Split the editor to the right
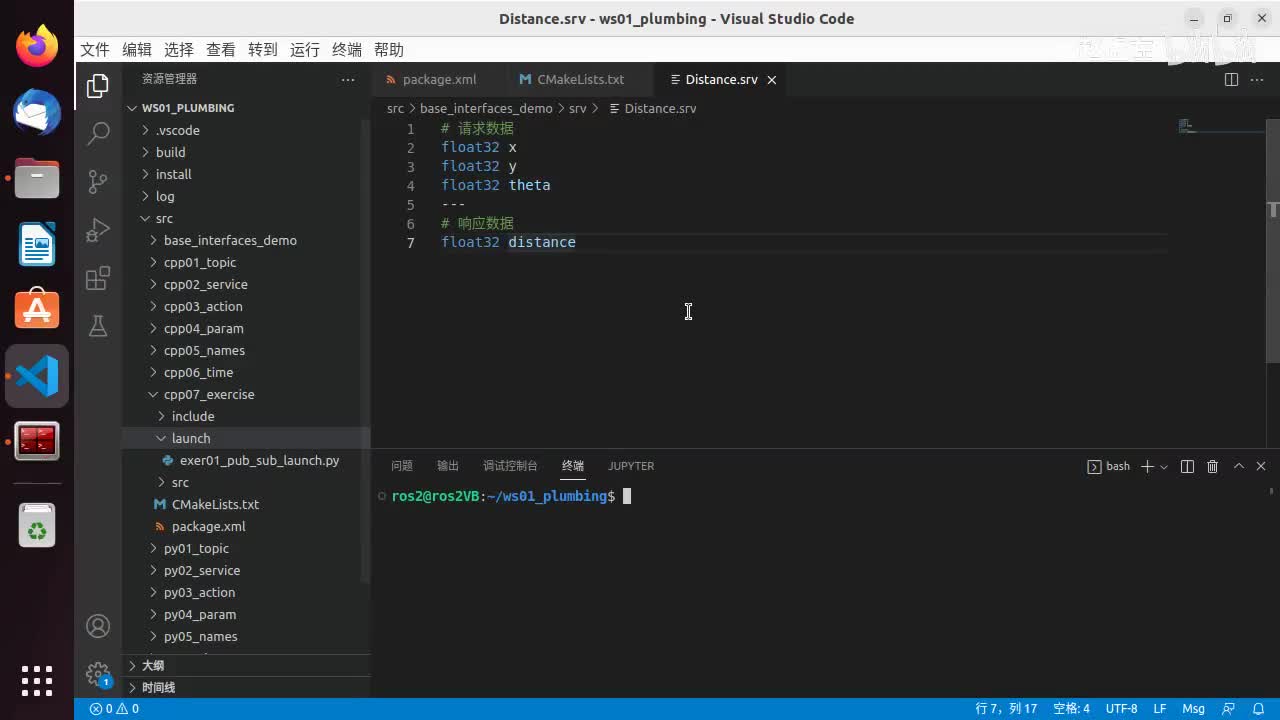 (1231, 79)
